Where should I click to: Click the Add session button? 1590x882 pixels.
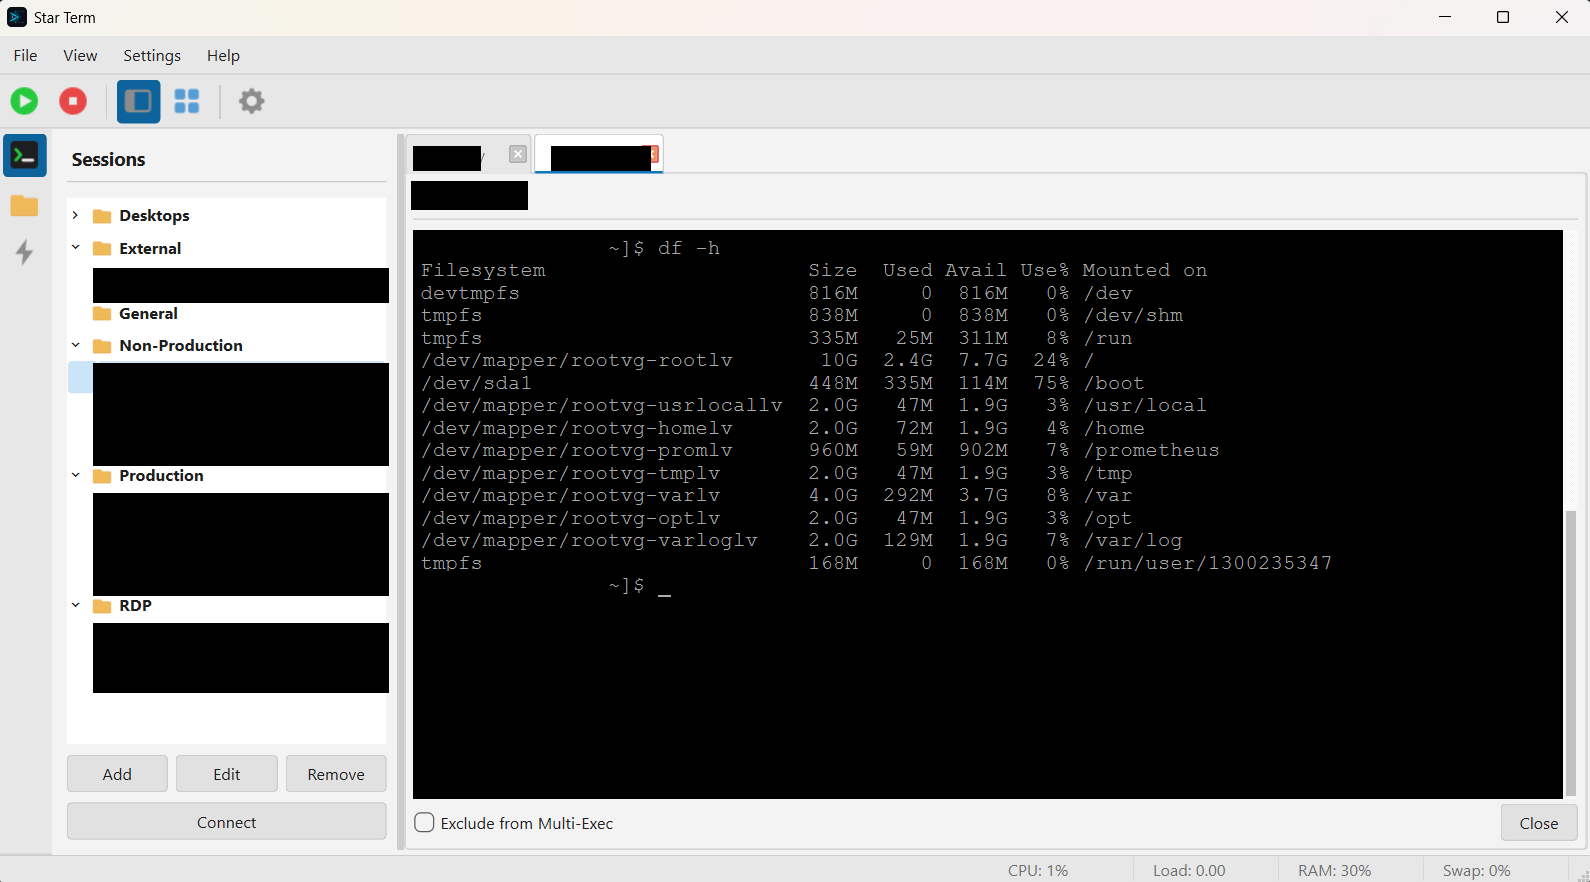coord(117,774)
